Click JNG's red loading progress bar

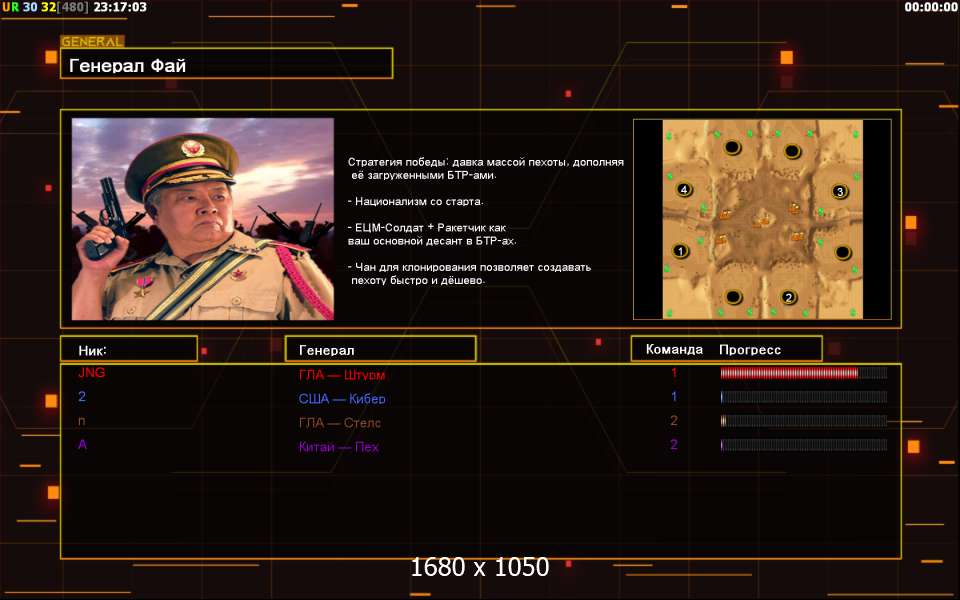(803, 373)
